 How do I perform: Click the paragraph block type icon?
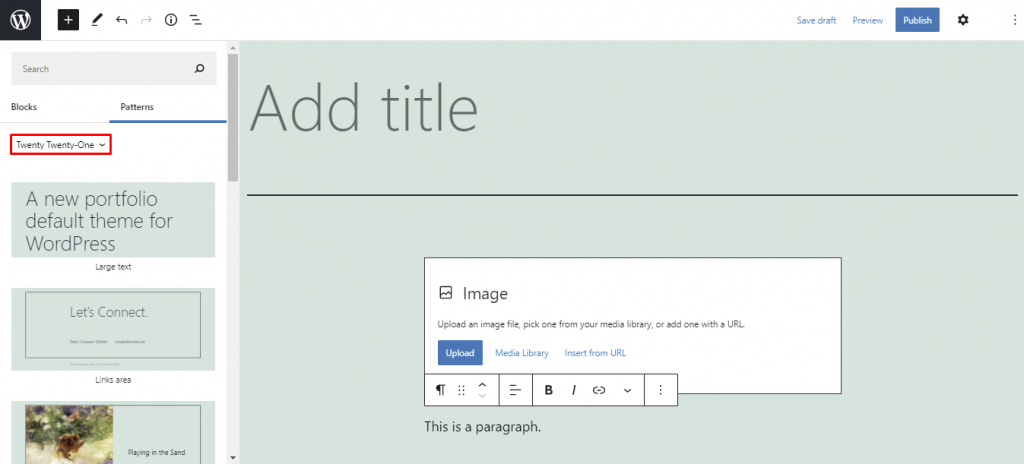tap(441, 390)
